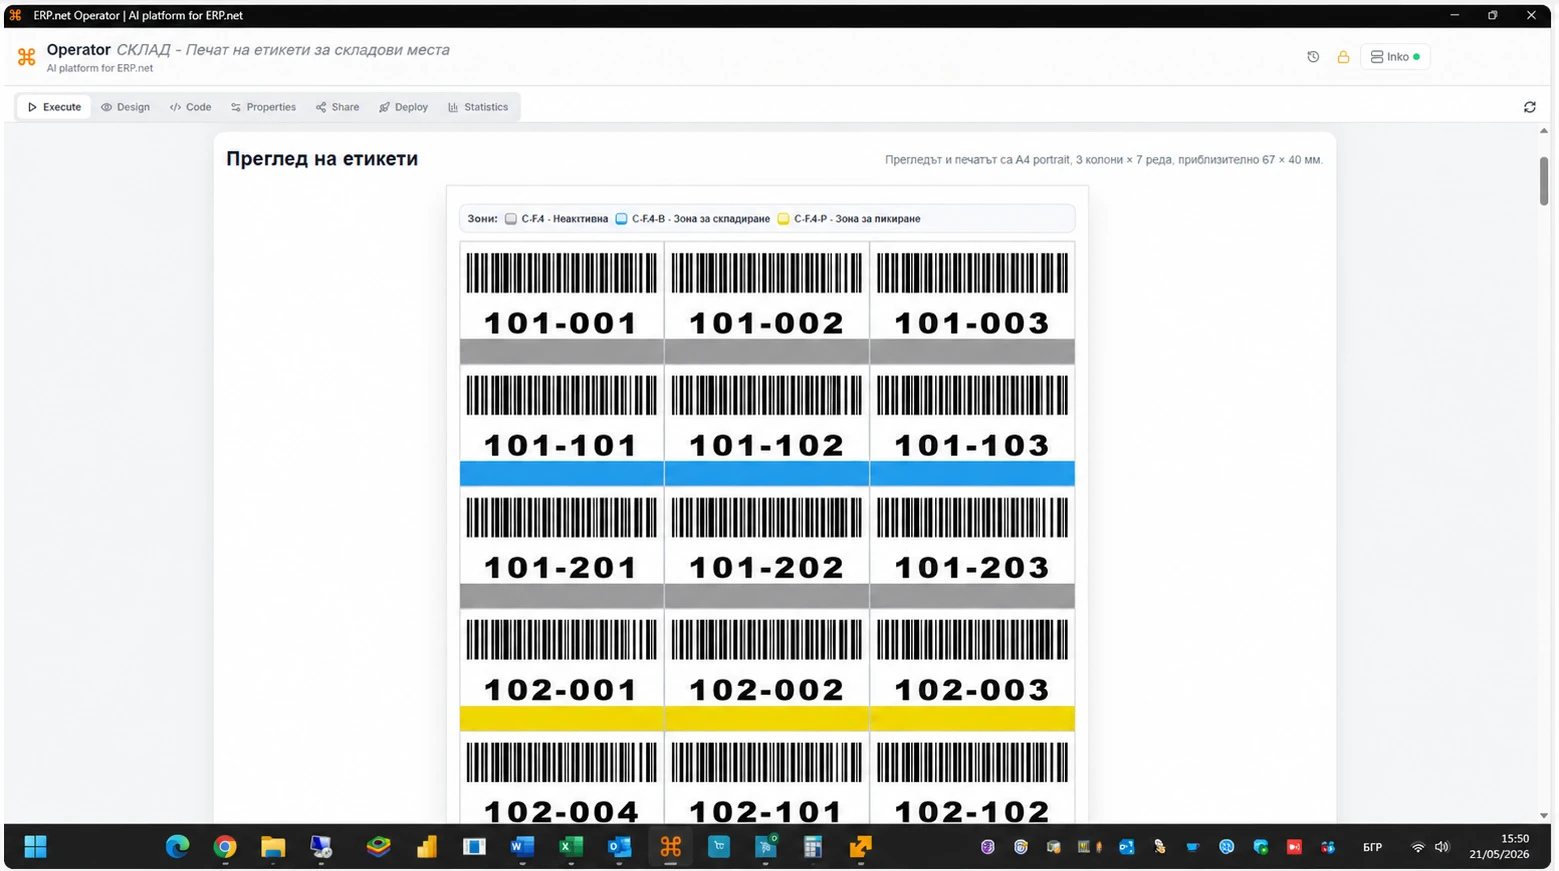Pick the 101-202 label
This screenshot has width=1559, height=871.
(x=767, y=548)
